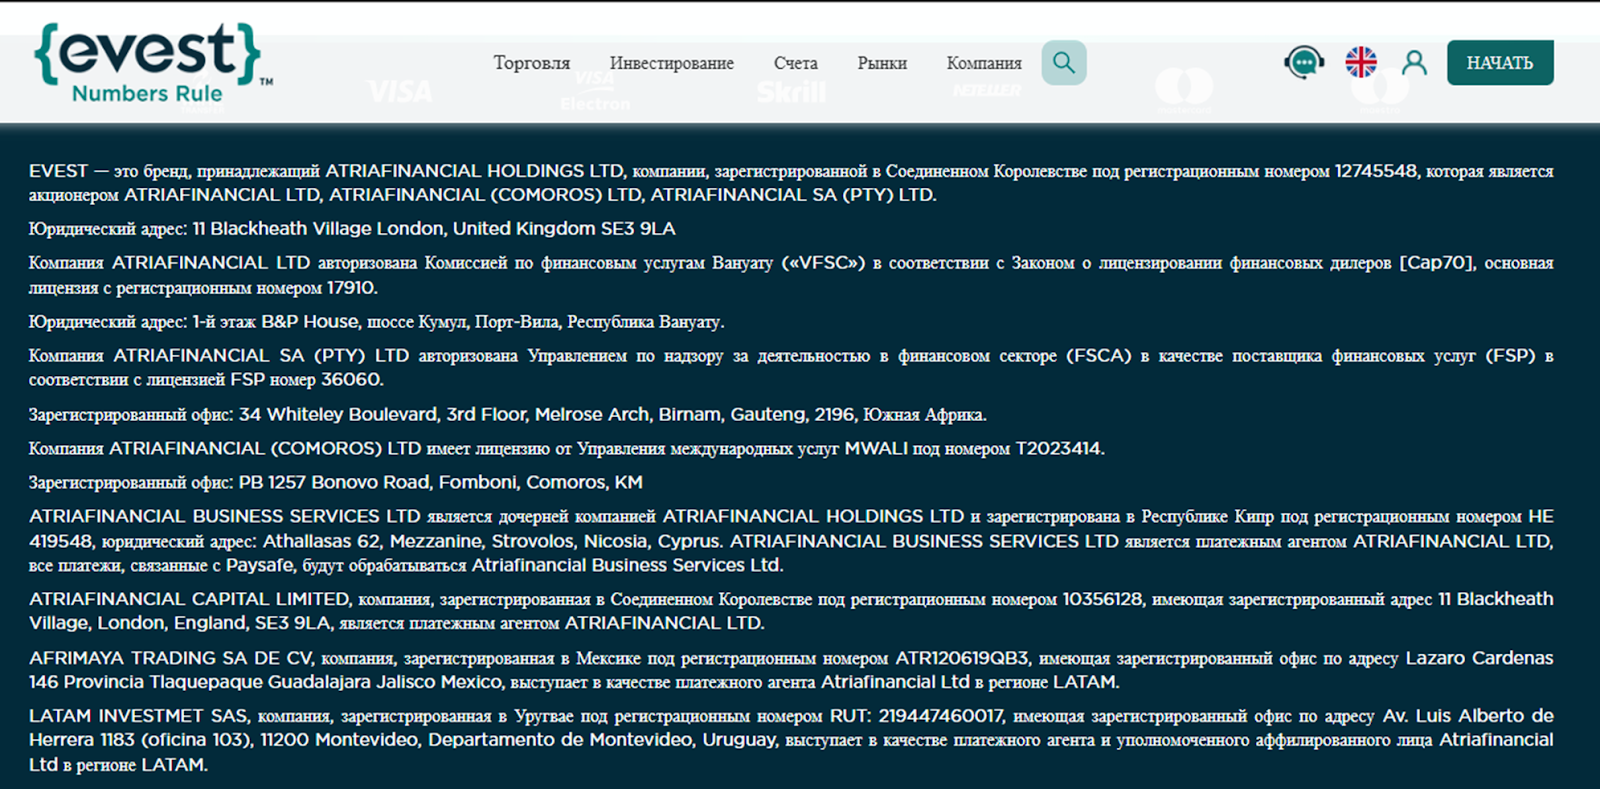1600x789 pixels.
Task: Open the Рынки menu
Action: click(x=882, y=63)
